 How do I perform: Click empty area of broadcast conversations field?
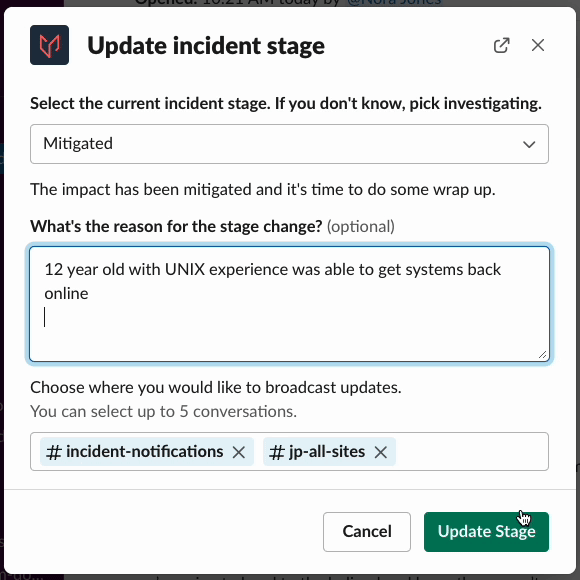click(472, 452)
